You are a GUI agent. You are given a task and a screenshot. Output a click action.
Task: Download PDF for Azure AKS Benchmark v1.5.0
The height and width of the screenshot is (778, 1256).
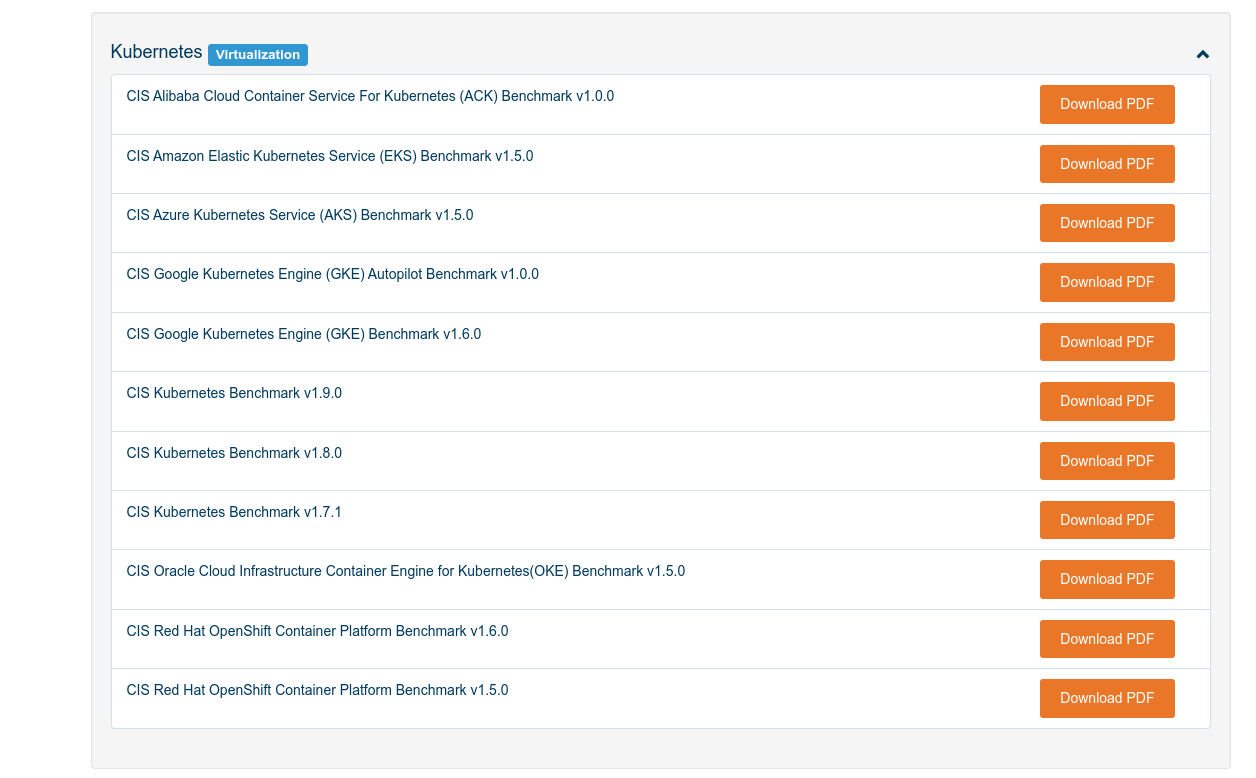(1107, 223)
